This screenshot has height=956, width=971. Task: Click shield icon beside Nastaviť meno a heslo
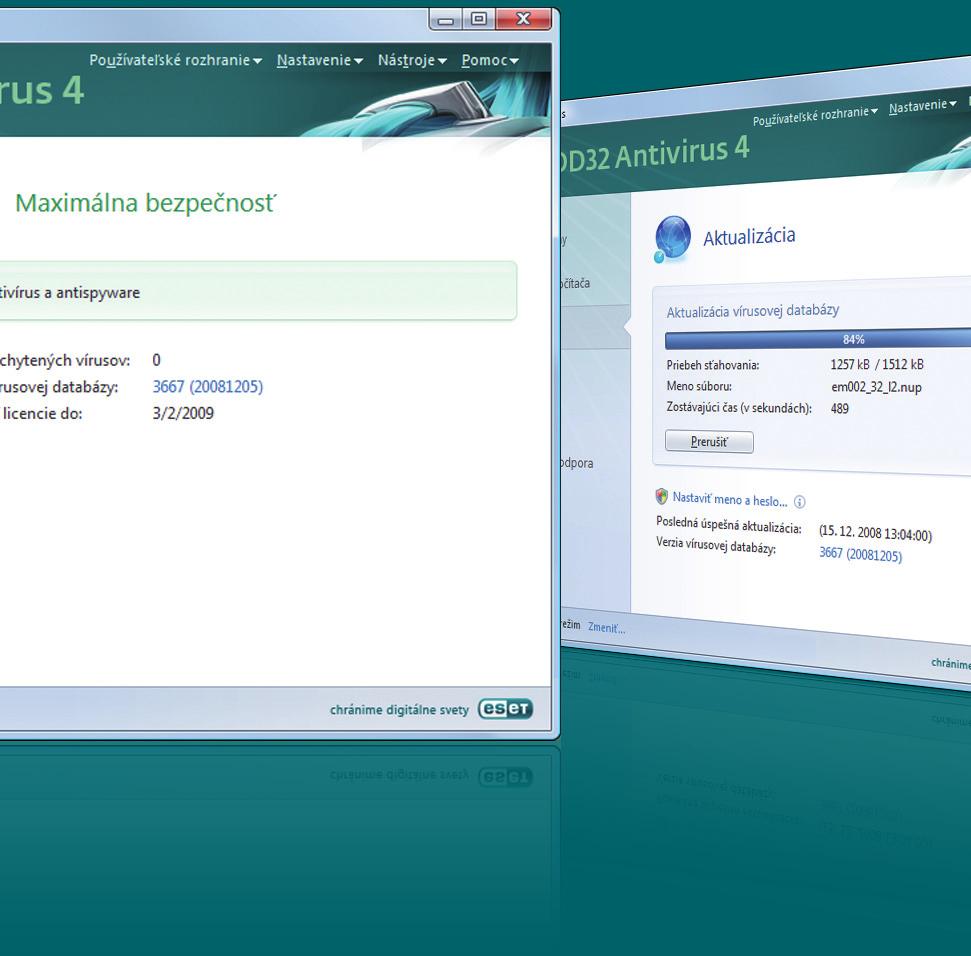(x=661, y=496)
